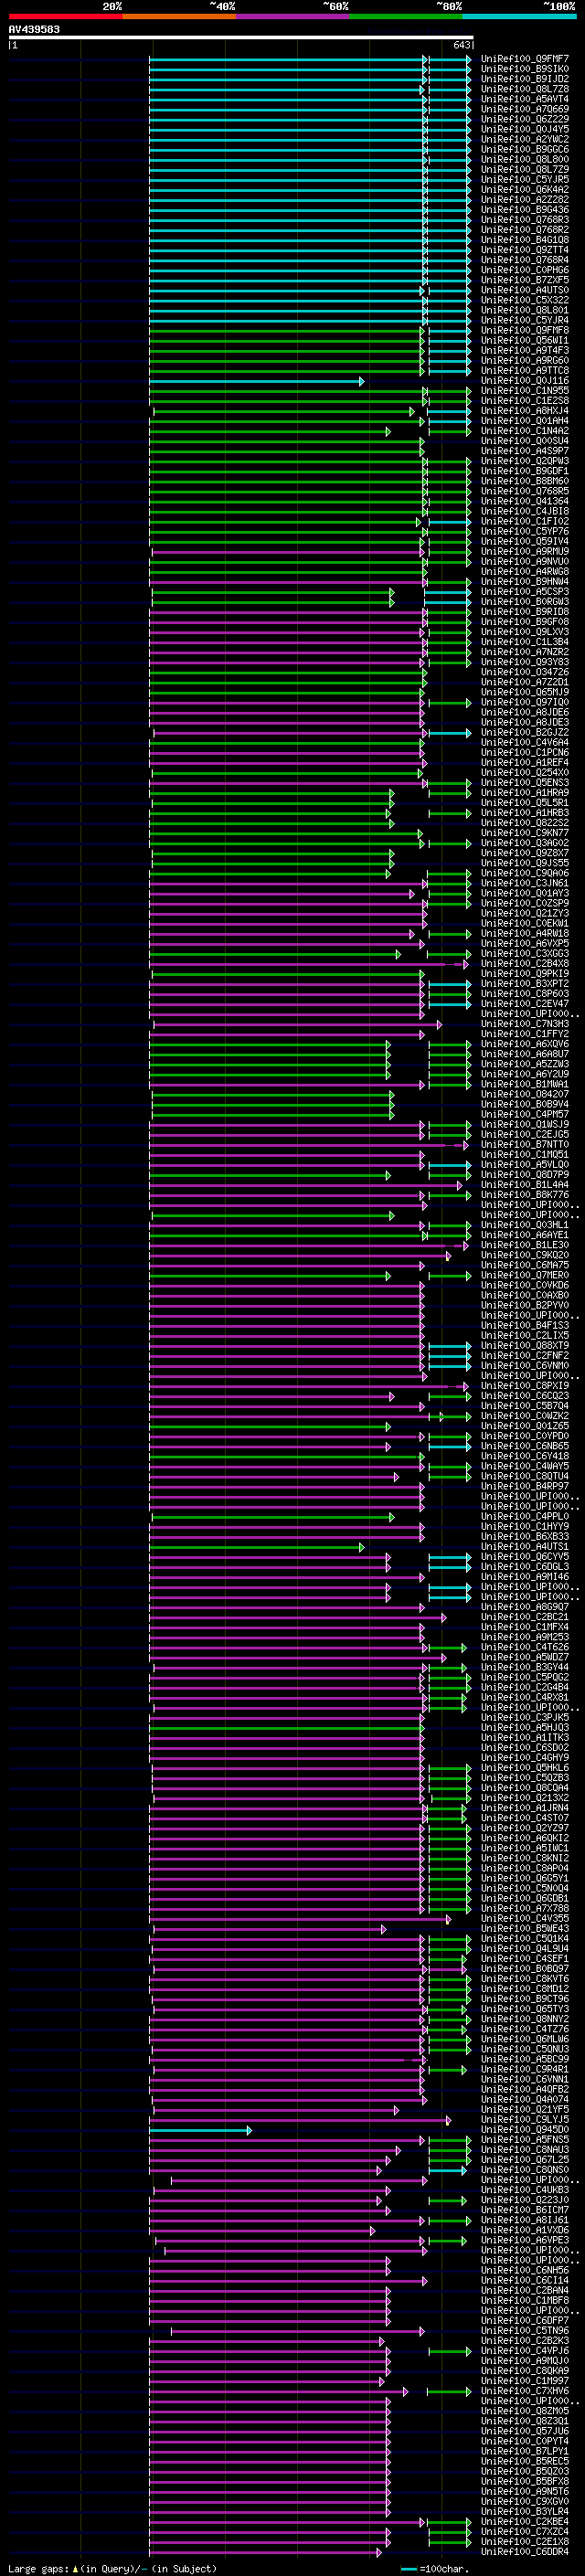Screen dimensions: 585x2576
Task: Open the UniRef100_Q6K4A2 entry
Action: [525, 189]
